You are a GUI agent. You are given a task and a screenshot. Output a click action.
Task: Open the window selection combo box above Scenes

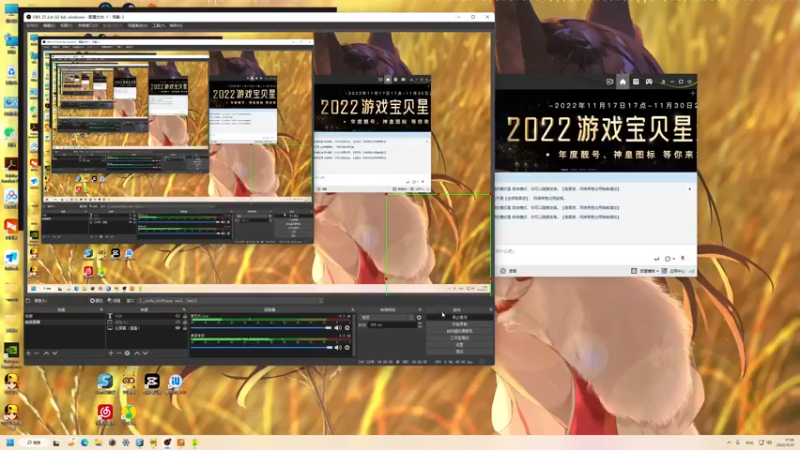coord(231,301)
